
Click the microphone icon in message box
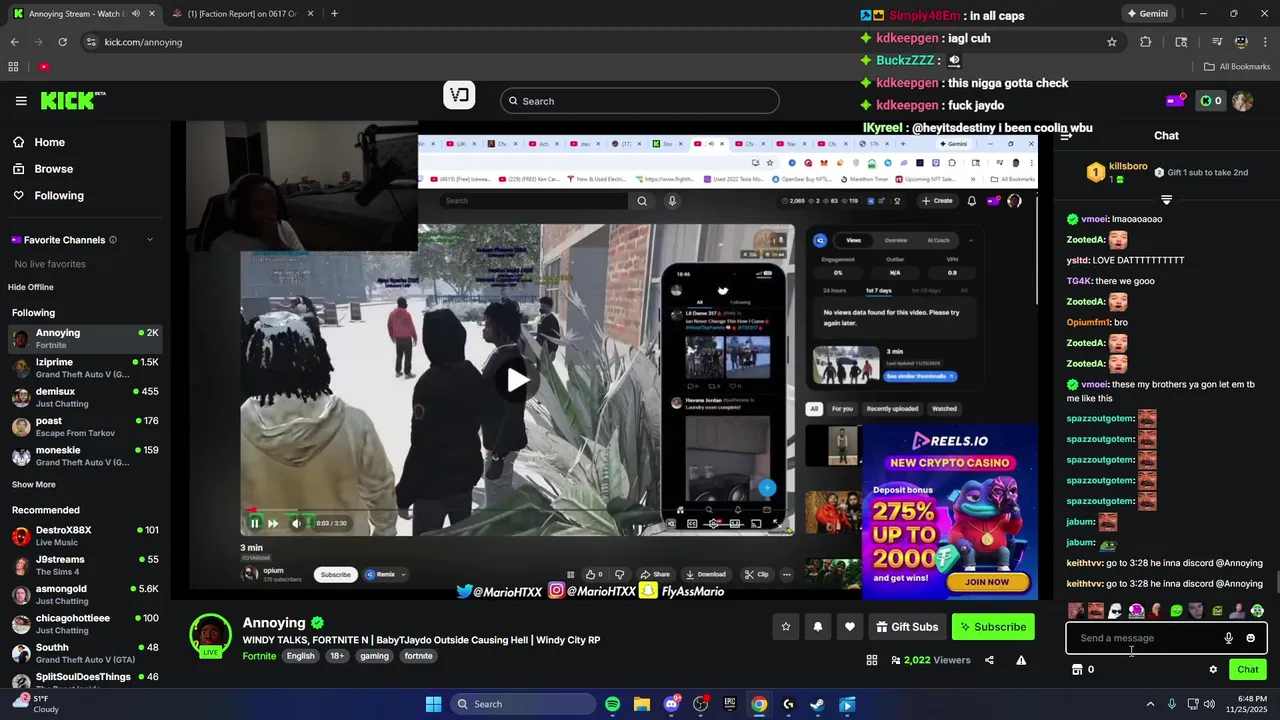coord(1228,638)
